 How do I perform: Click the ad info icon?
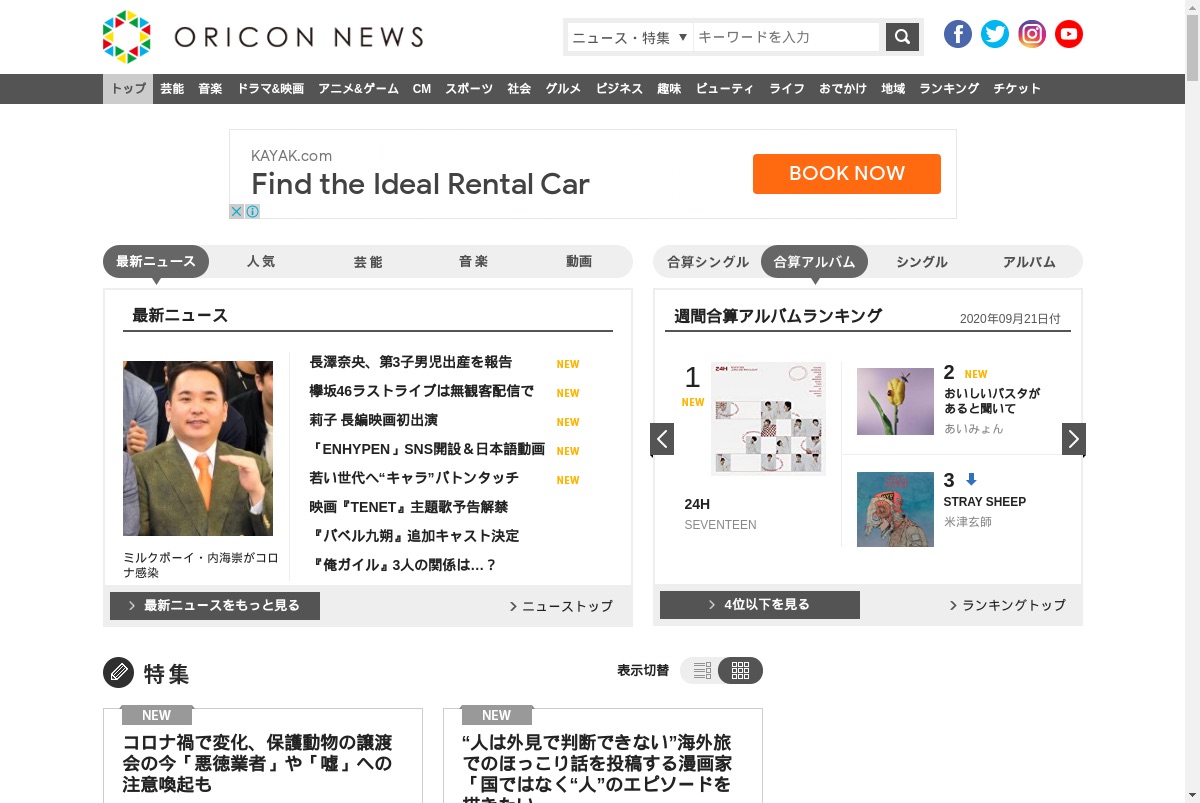coord(253,211)
